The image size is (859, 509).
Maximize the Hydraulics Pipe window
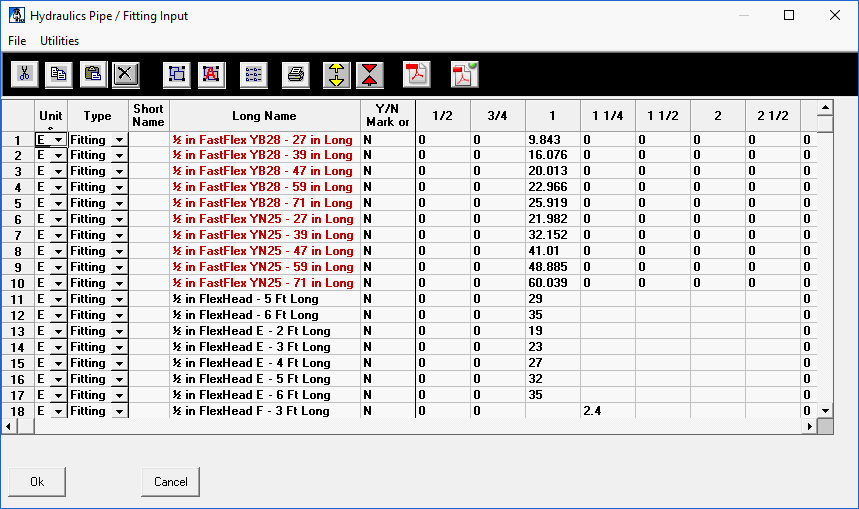pyautogui.click(x=789, y=15)
